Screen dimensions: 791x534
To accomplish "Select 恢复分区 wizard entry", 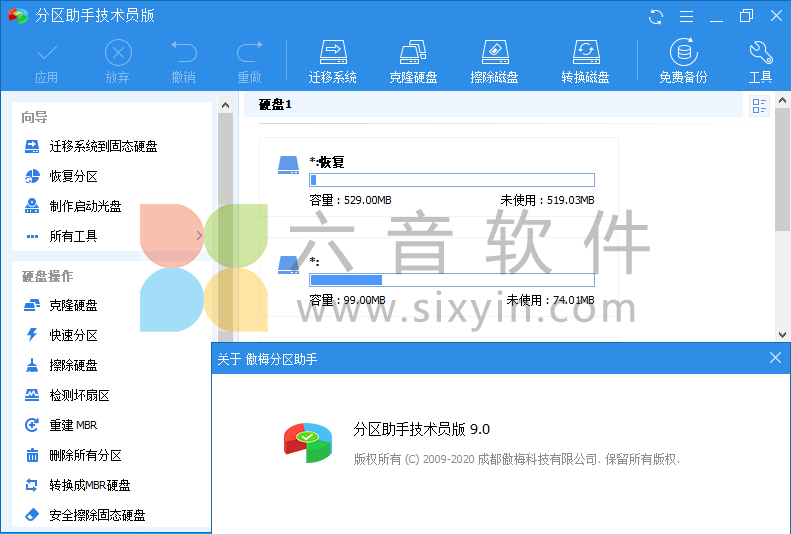I will (74, 176).
